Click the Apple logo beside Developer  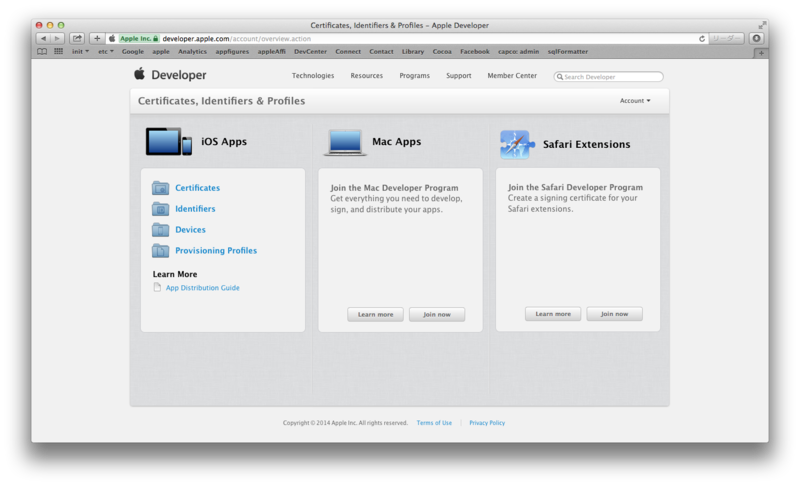tap(139, 74)
